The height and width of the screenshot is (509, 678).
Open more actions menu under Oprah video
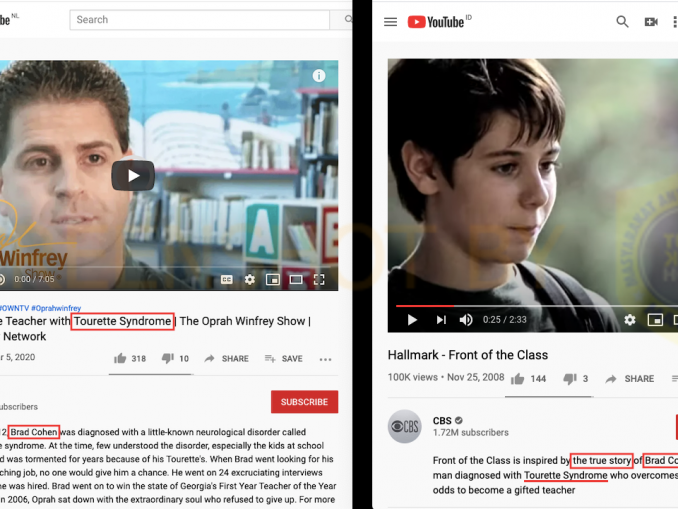[325, 359]
